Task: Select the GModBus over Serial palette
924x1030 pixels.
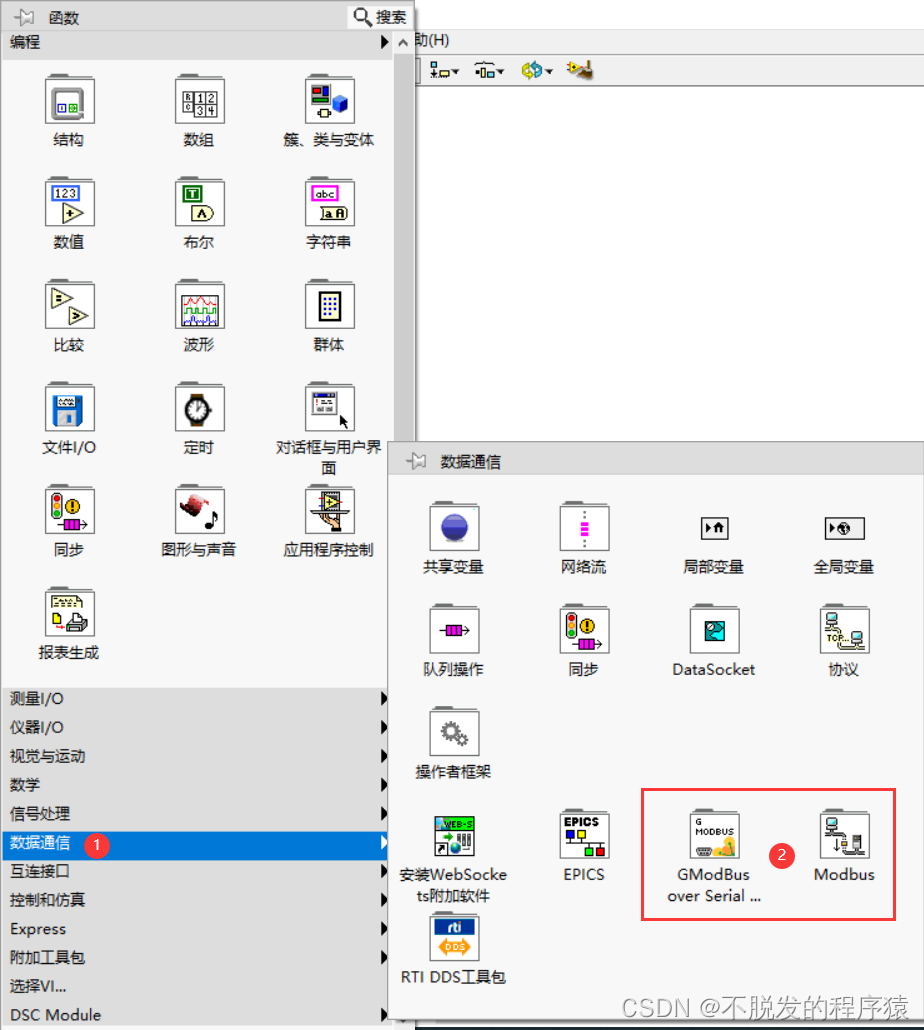Action: [714, 836]
